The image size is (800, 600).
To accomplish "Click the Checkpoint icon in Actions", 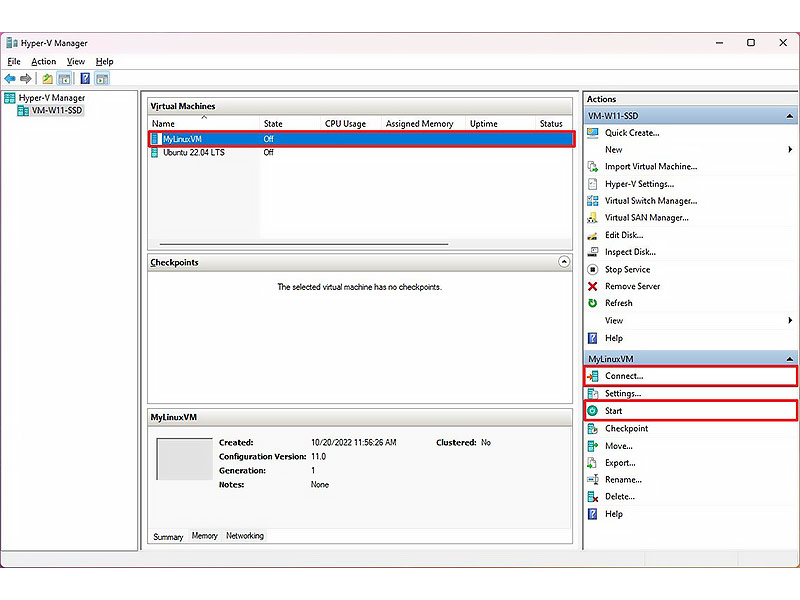I will [592, 429].
